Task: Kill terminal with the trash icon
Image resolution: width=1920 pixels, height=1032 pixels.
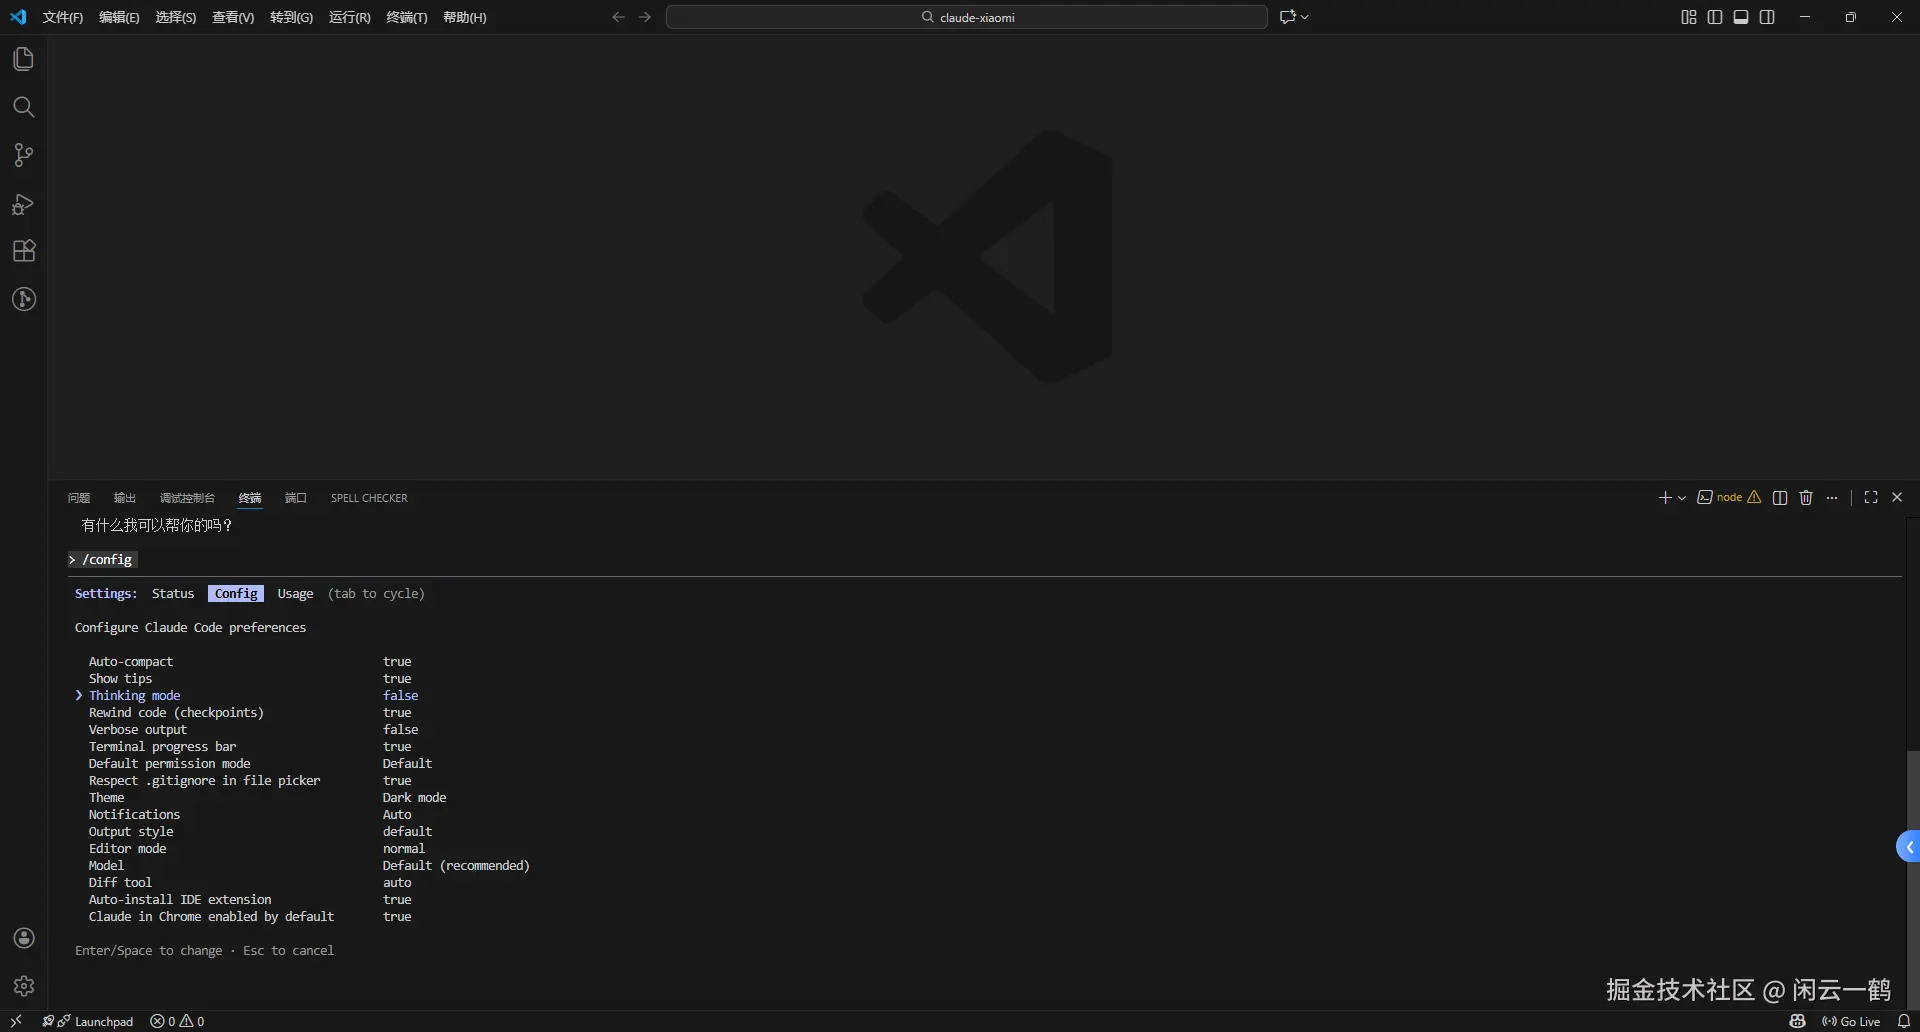Action: pyautogui.click(x=1806, y=498)
